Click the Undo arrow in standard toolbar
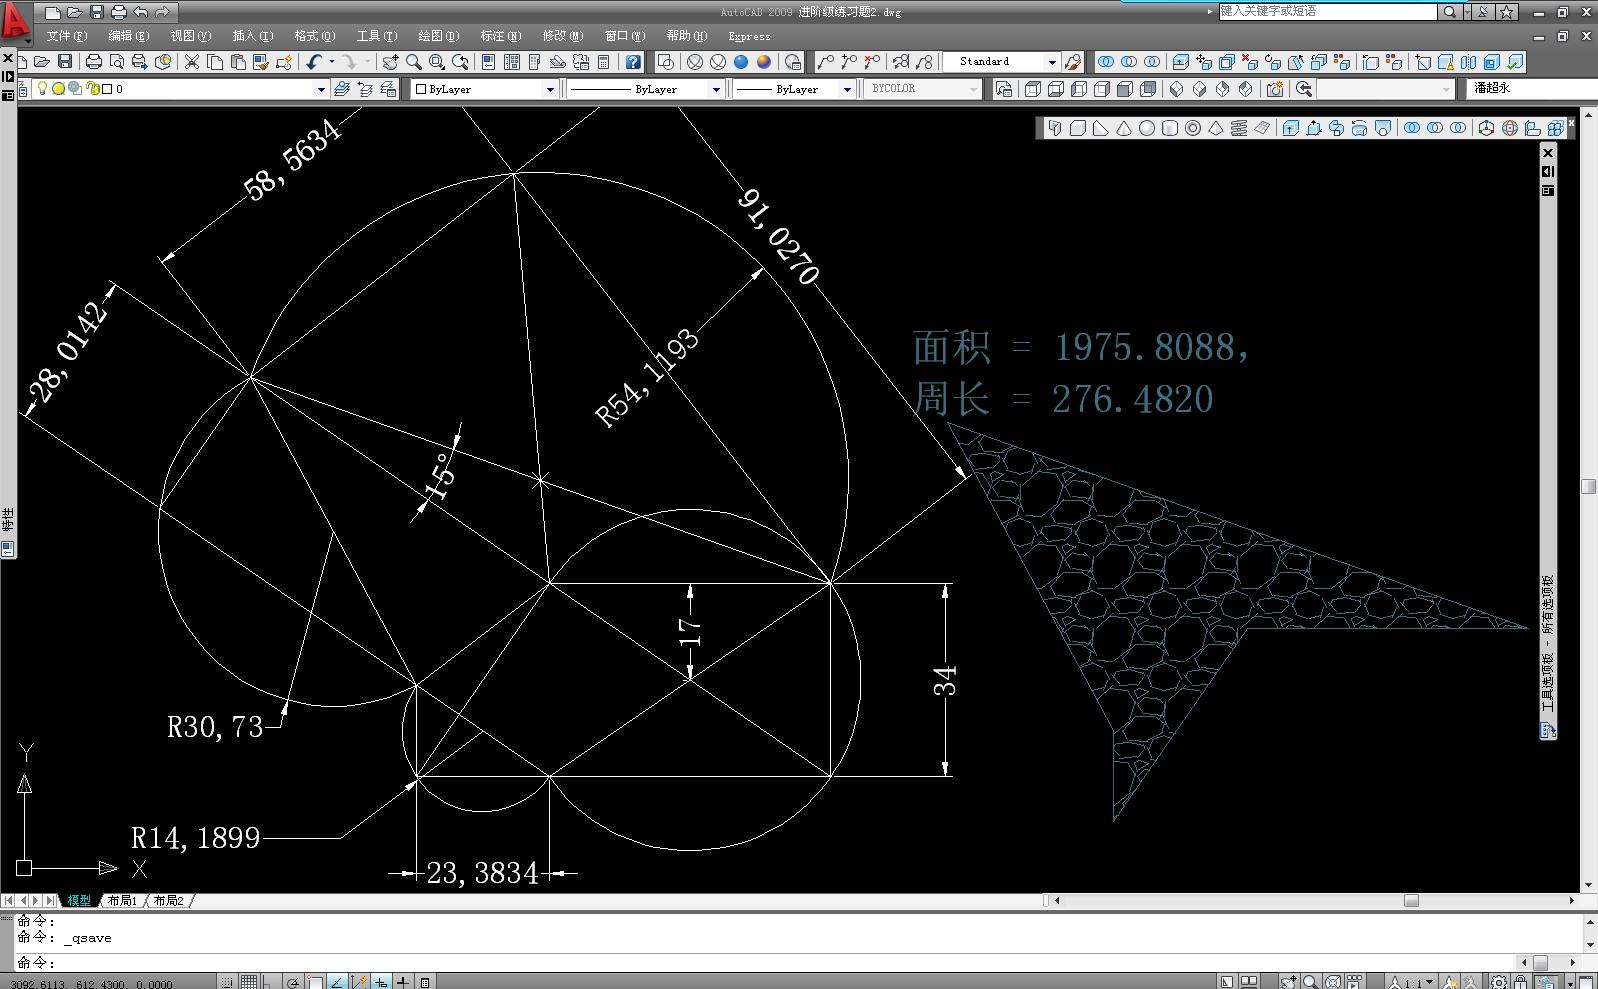The image size is (1598, 989). 314,62
